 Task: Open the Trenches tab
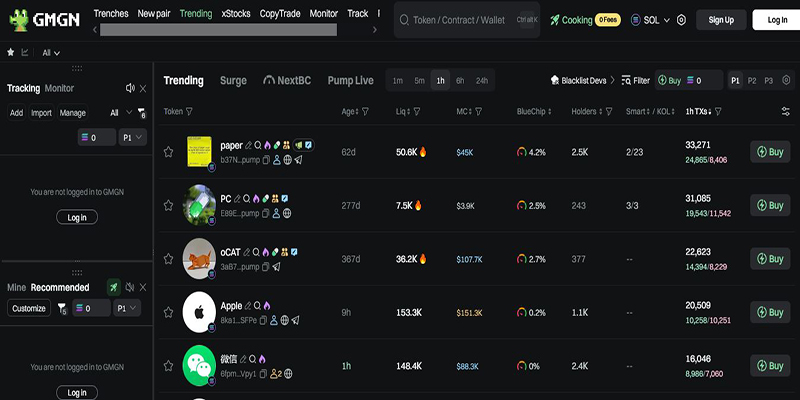[x=111, y=14]
